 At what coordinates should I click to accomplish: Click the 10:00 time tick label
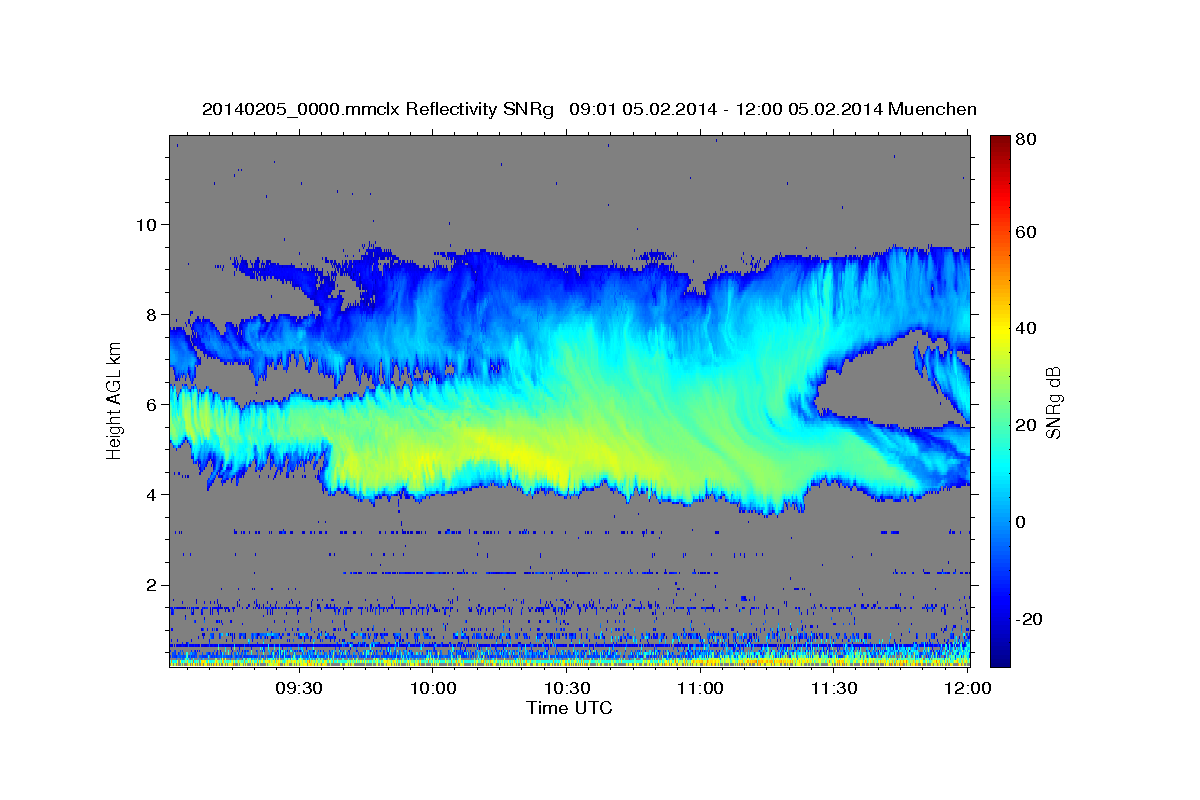point(434,688)
